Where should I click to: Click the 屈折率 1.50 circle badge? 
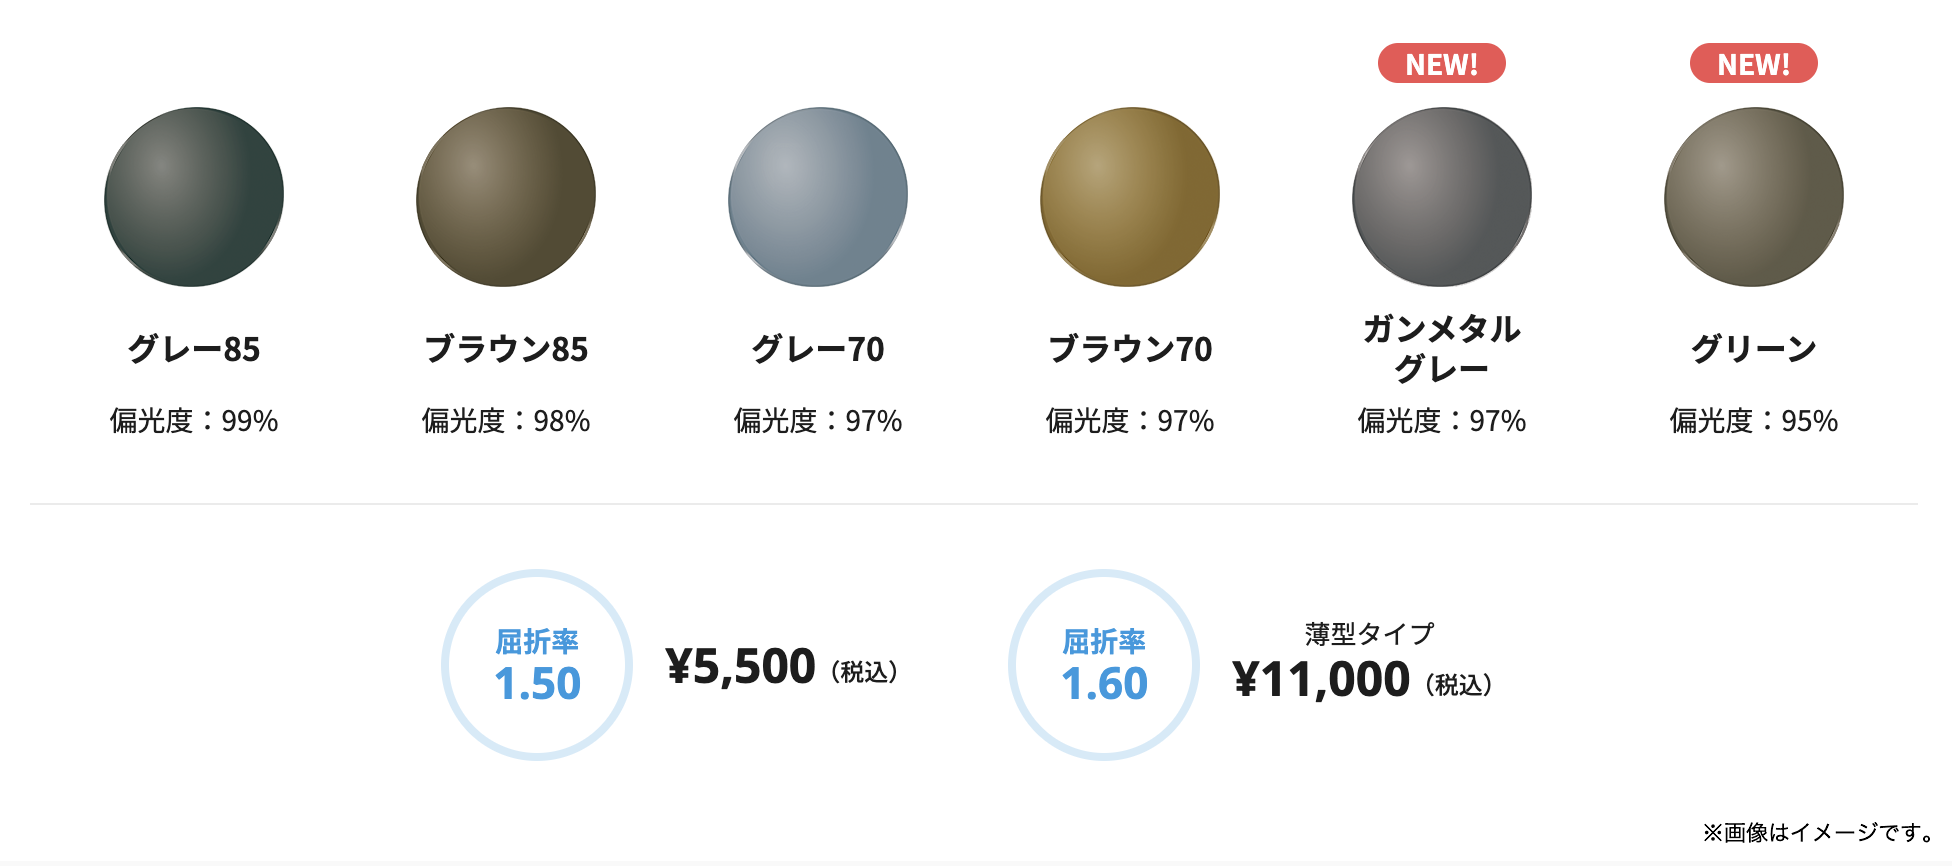point(537,665)
